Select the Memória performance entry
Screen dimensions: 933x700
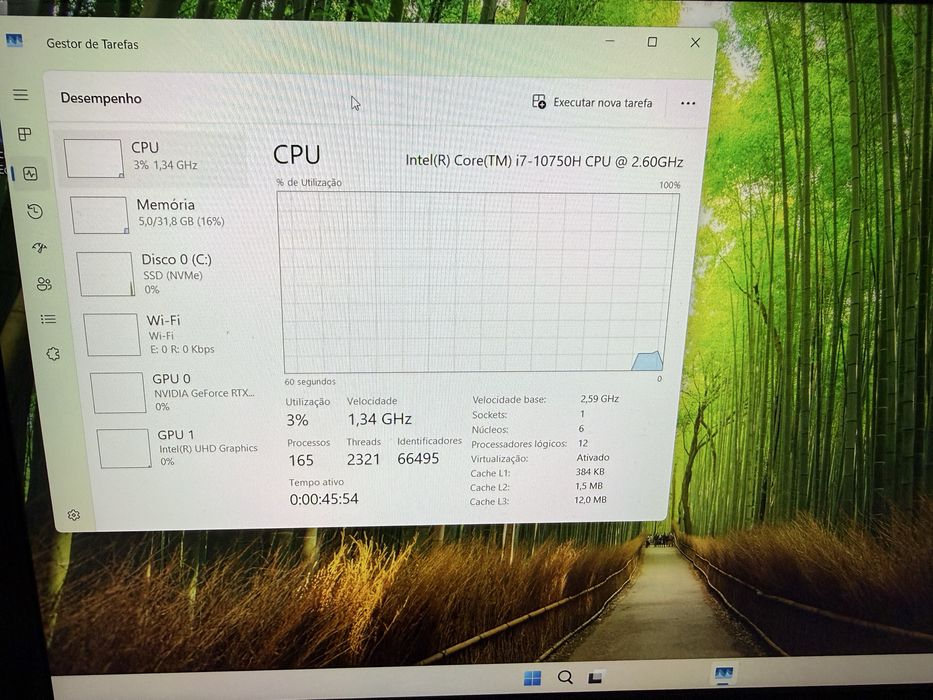[158, 214]
